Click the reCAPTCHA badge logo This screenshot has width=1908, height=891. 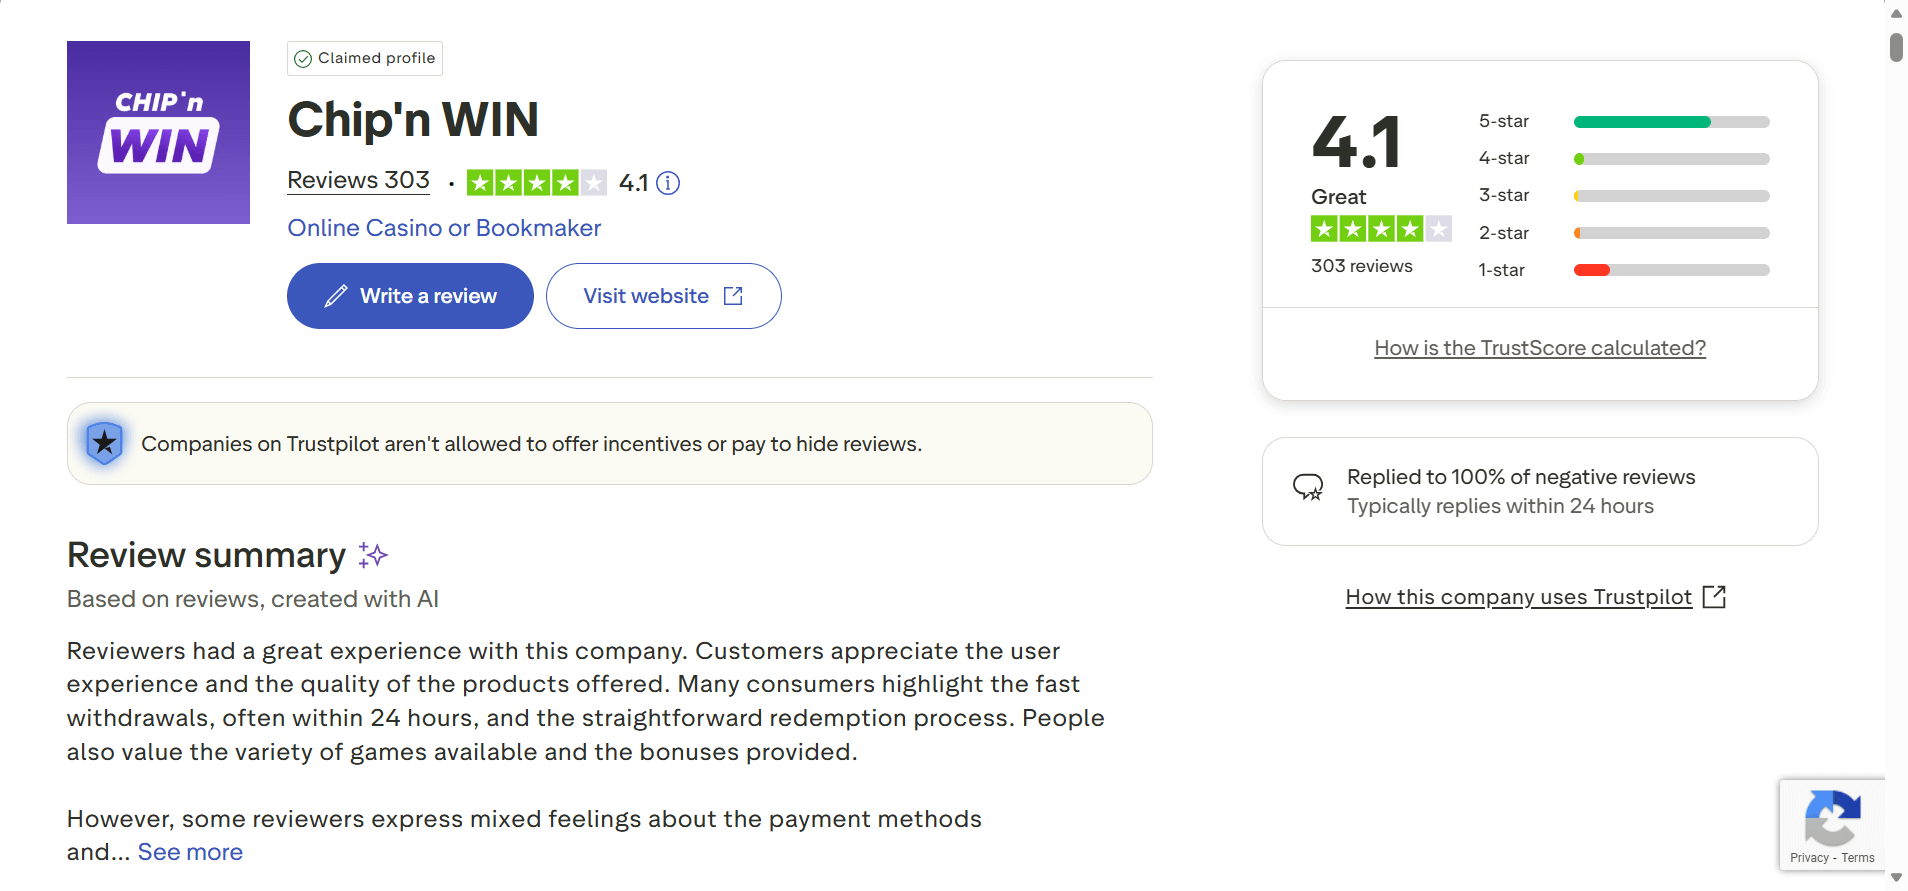coord(1832,820)
